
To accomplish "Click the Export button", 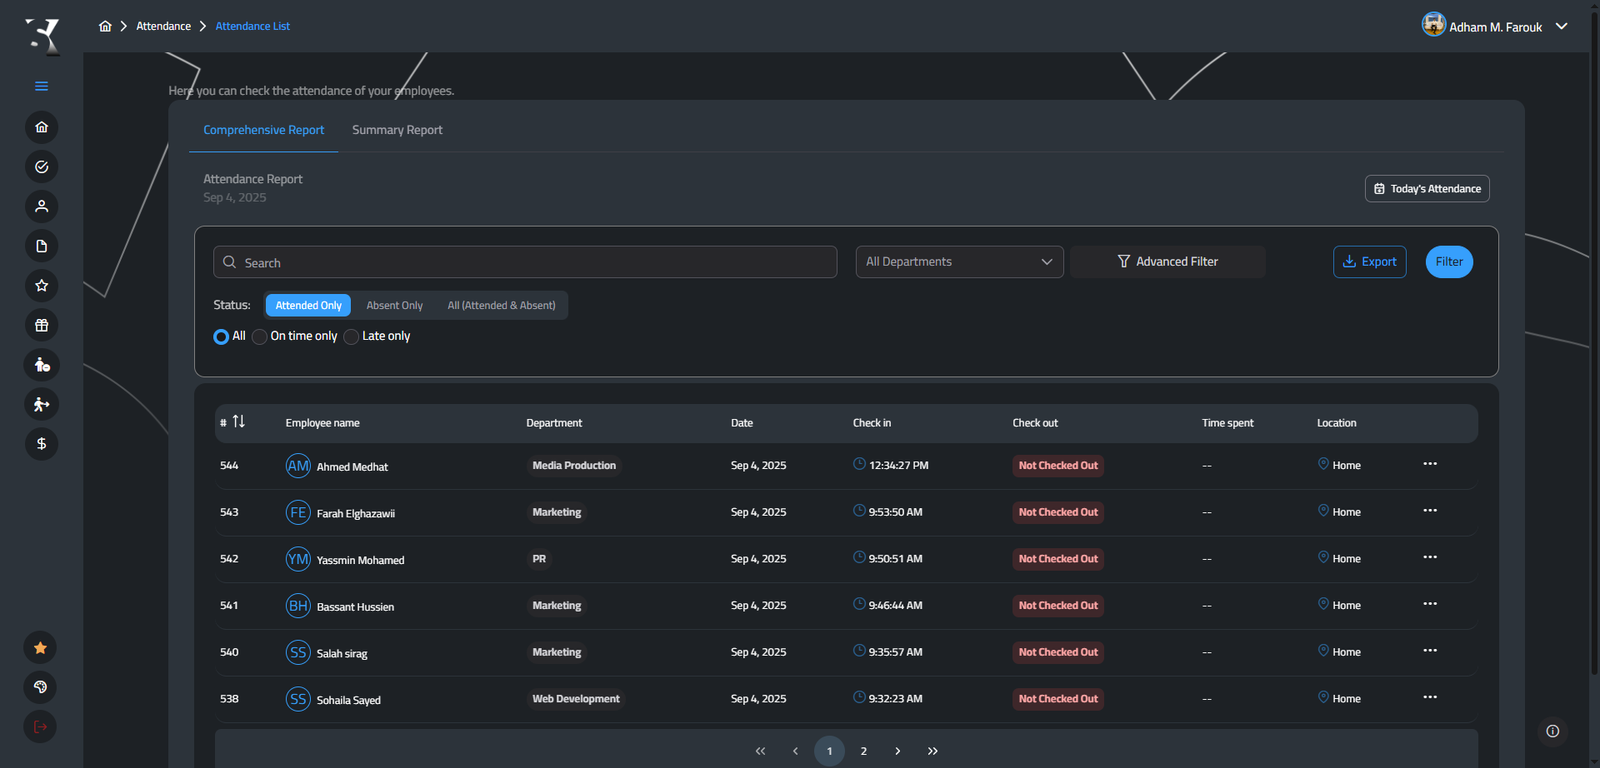I will [1369, 262].
